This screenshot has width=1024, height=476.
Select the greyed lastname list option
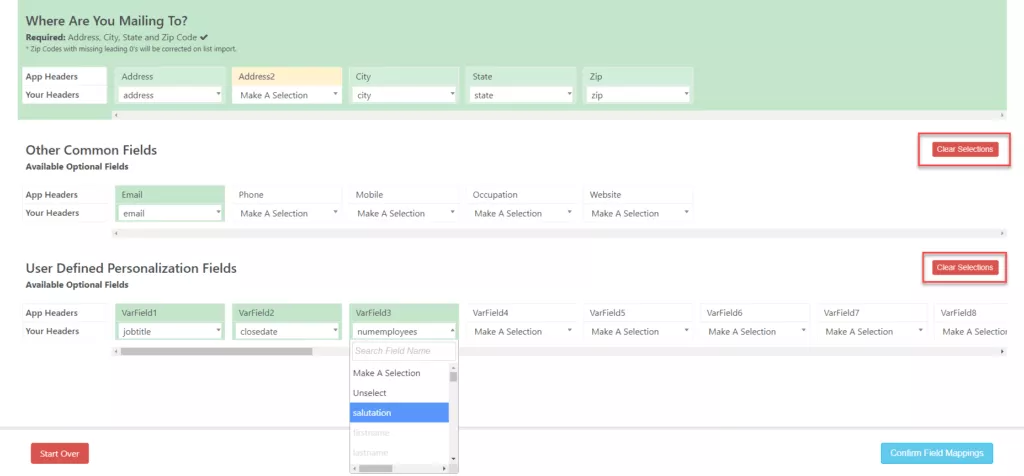[400, 452]
